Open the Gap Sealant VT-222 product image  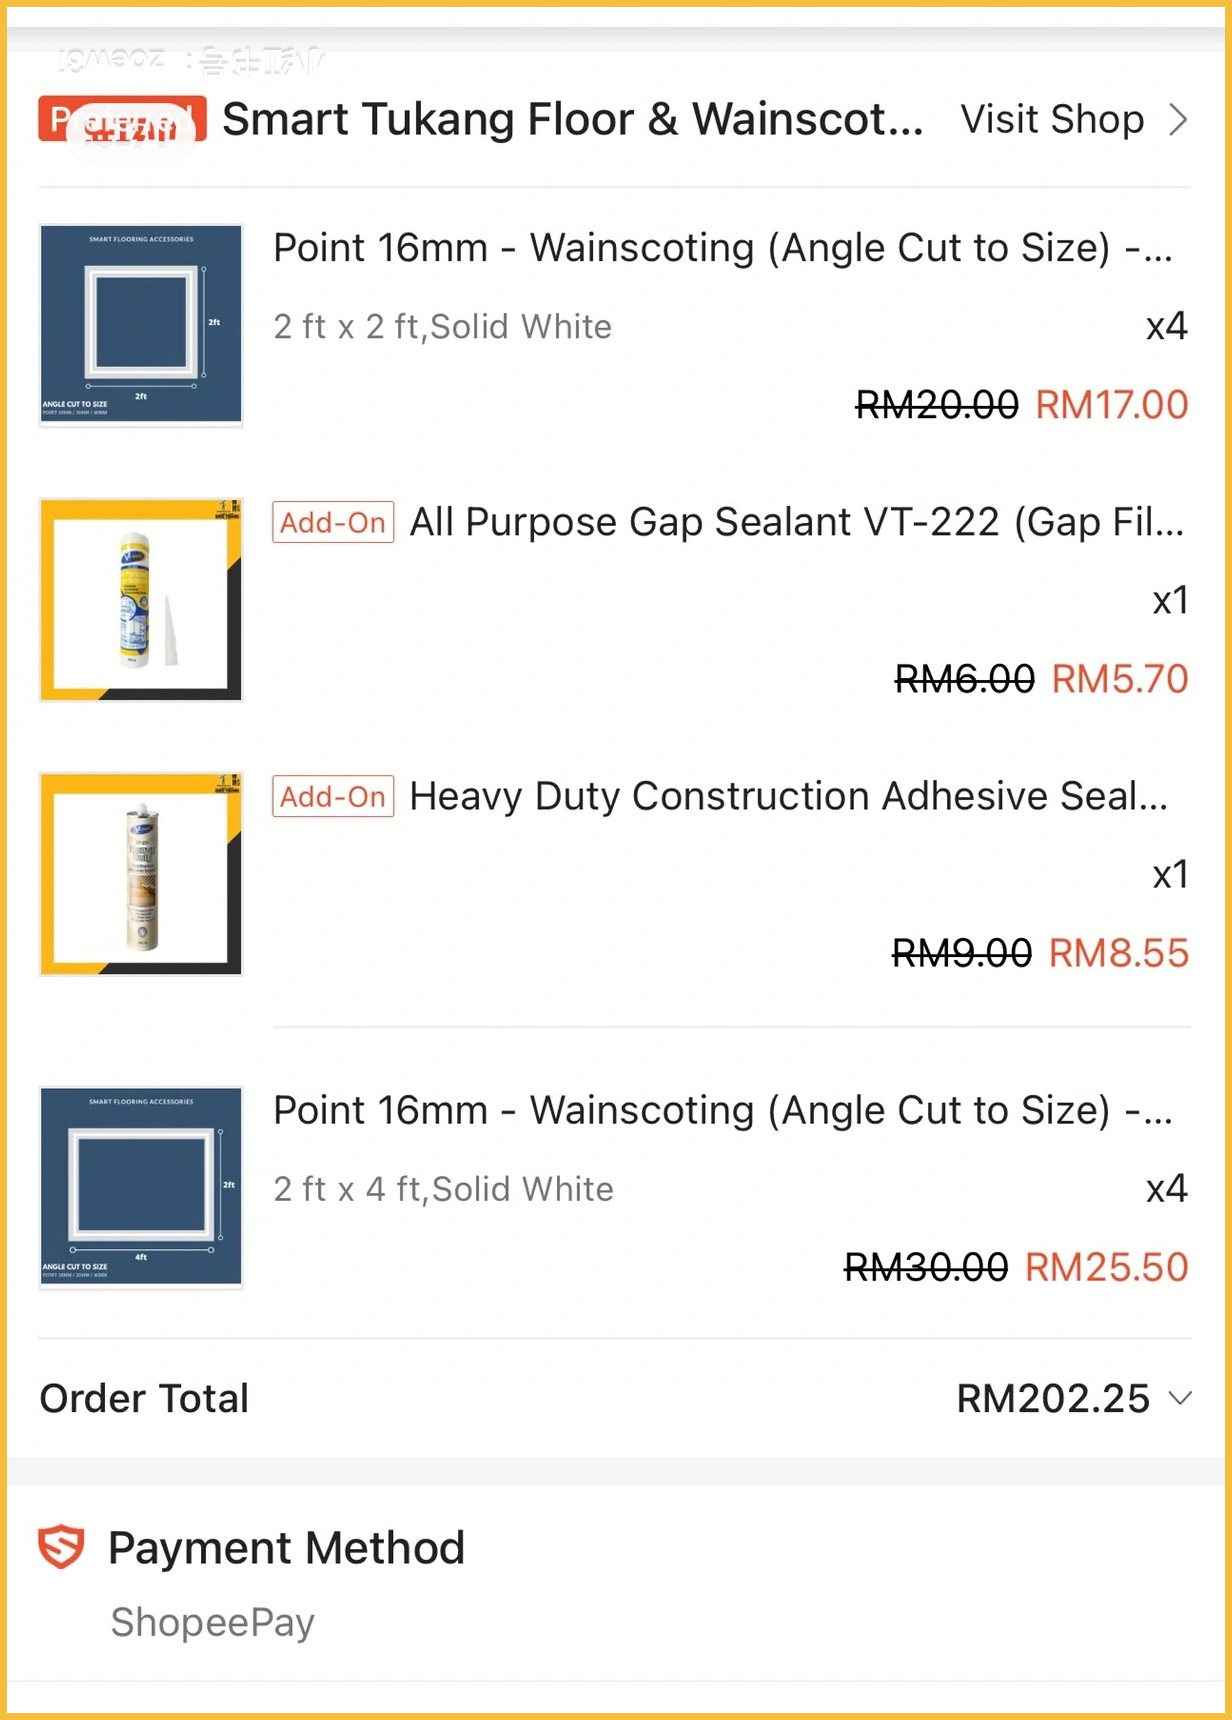(x=141, y=599)
